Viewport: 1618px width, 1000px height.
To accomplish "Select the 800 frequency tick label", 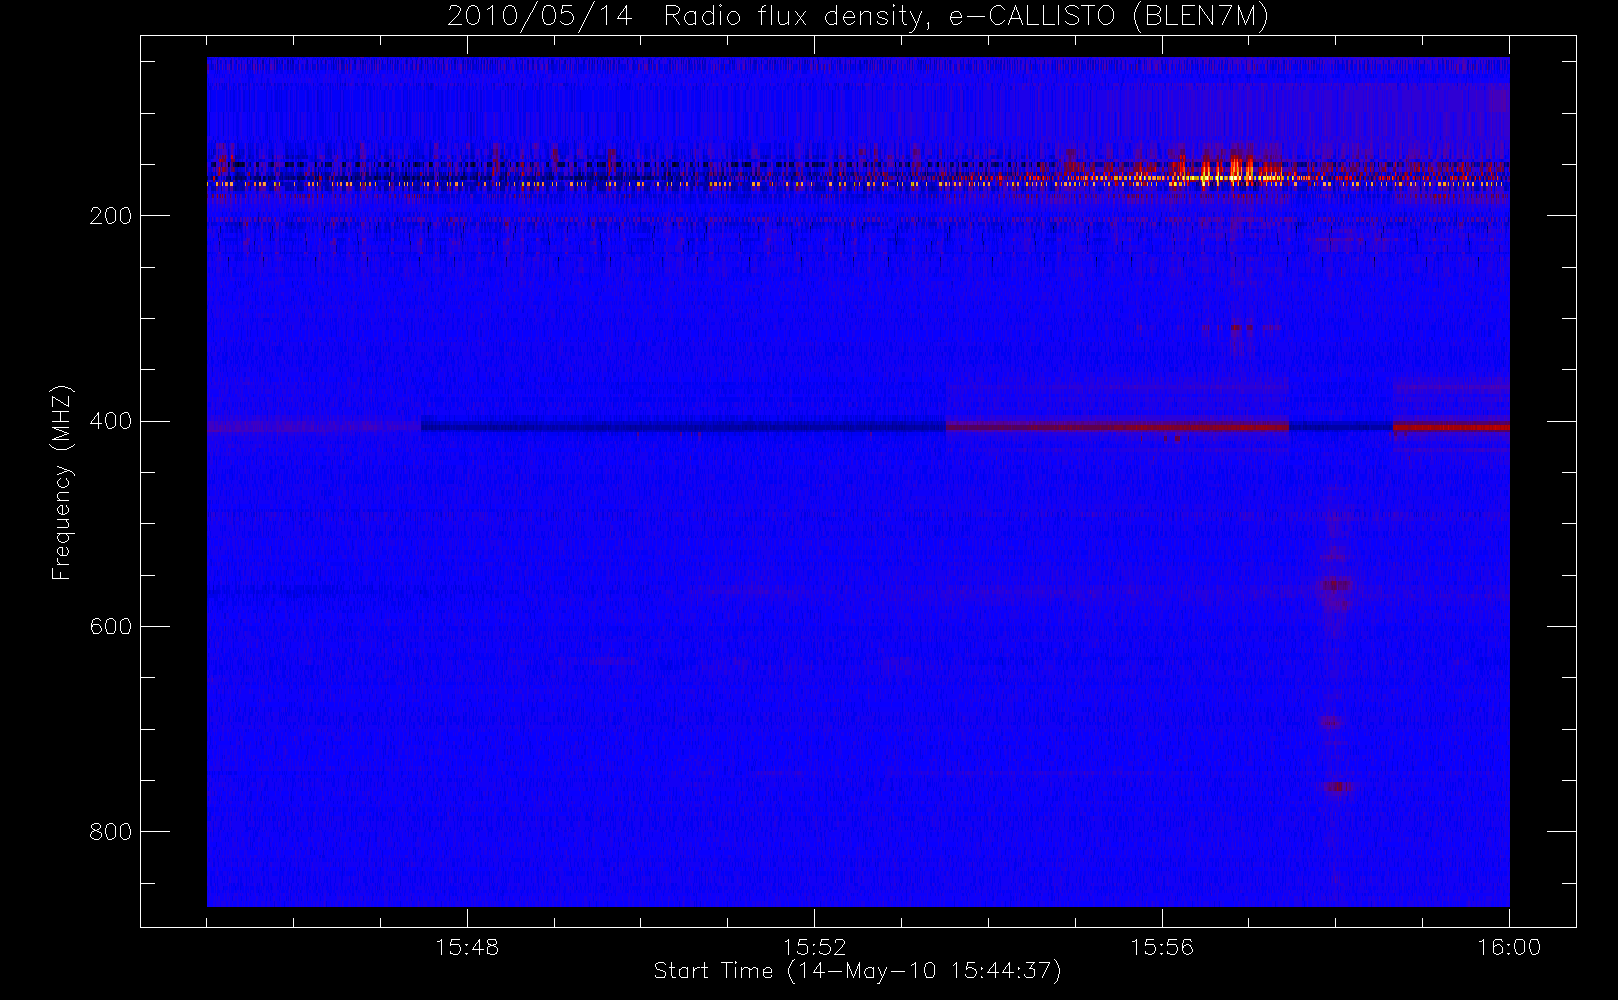I will tap(110, 832).
